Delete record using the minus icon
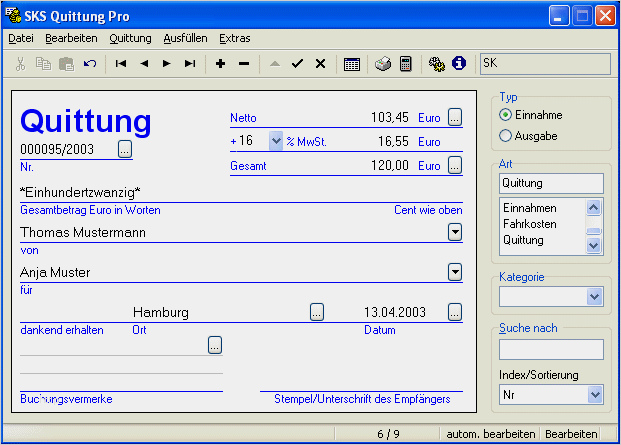This screenshot has height=445, width=621. 244,64
